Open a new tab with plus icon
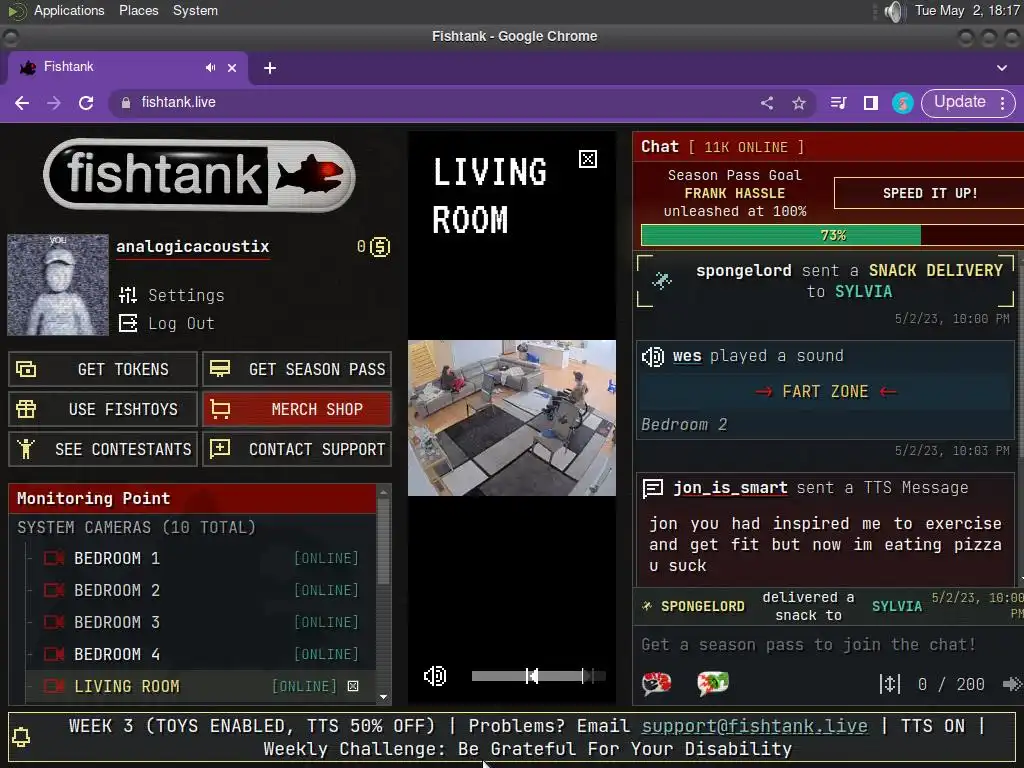This screenshot has width=1024, height=768. click(270, 68)
